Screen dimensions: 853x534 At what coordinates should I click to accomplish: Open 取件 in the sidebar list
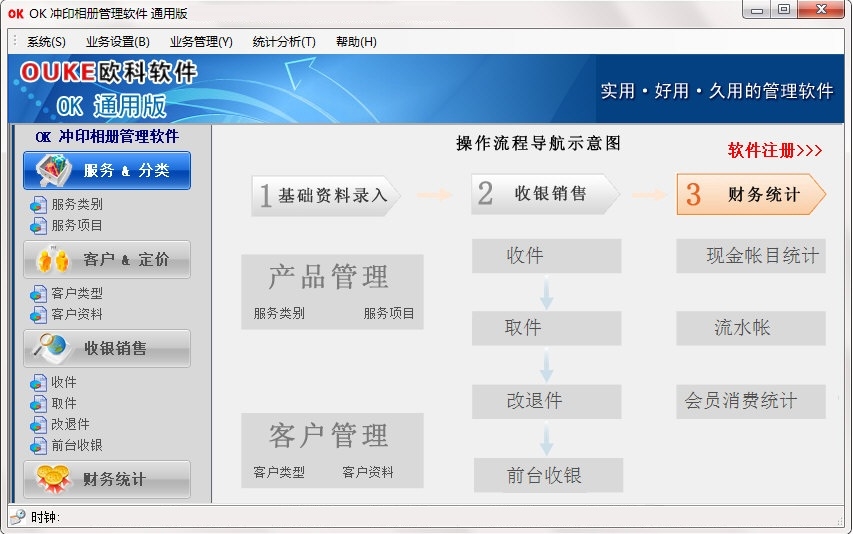[x=64, y=403]
